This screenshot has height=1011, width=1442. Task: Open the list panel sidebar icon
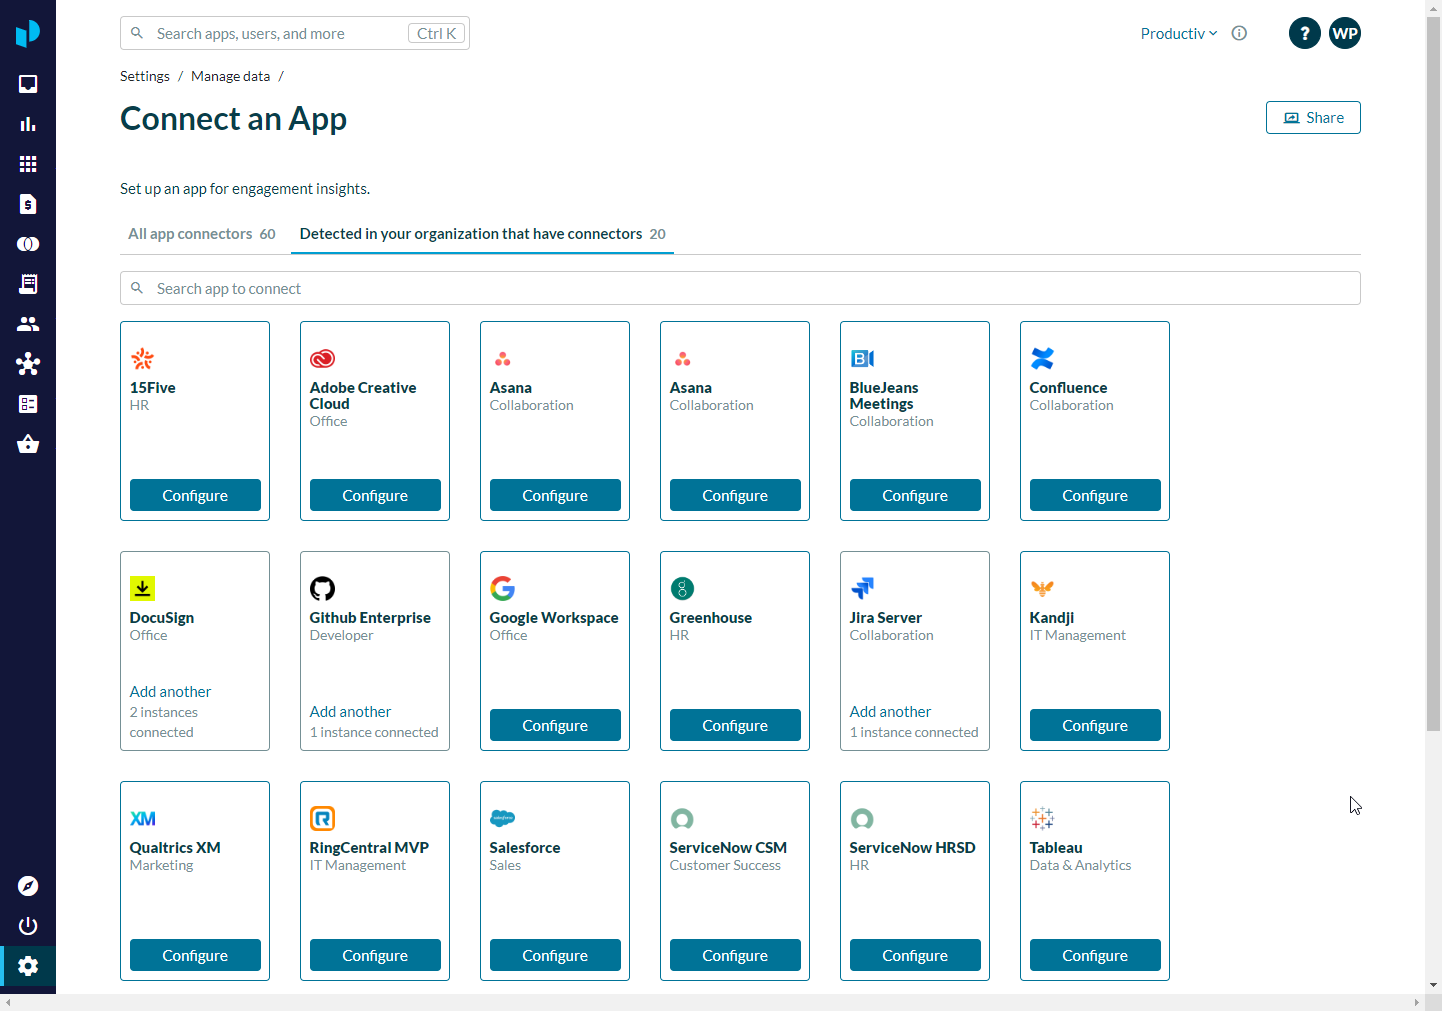[28, 404]
